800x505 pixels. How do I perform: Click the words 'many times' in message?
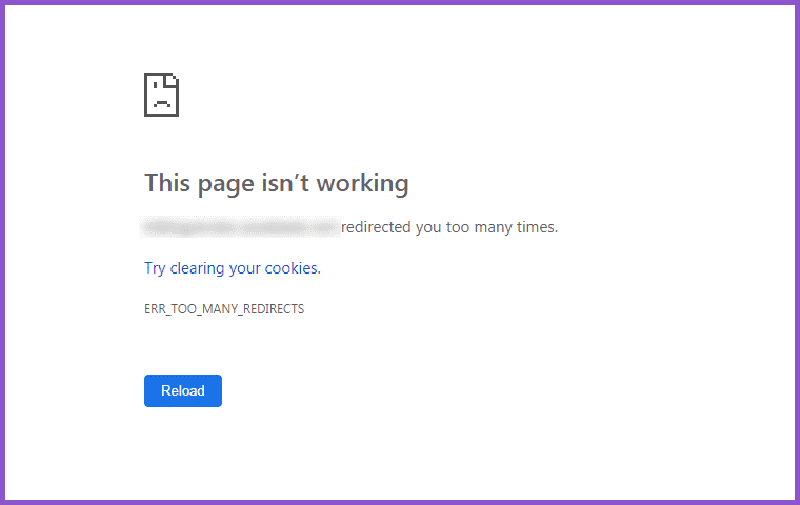[516, 227]
